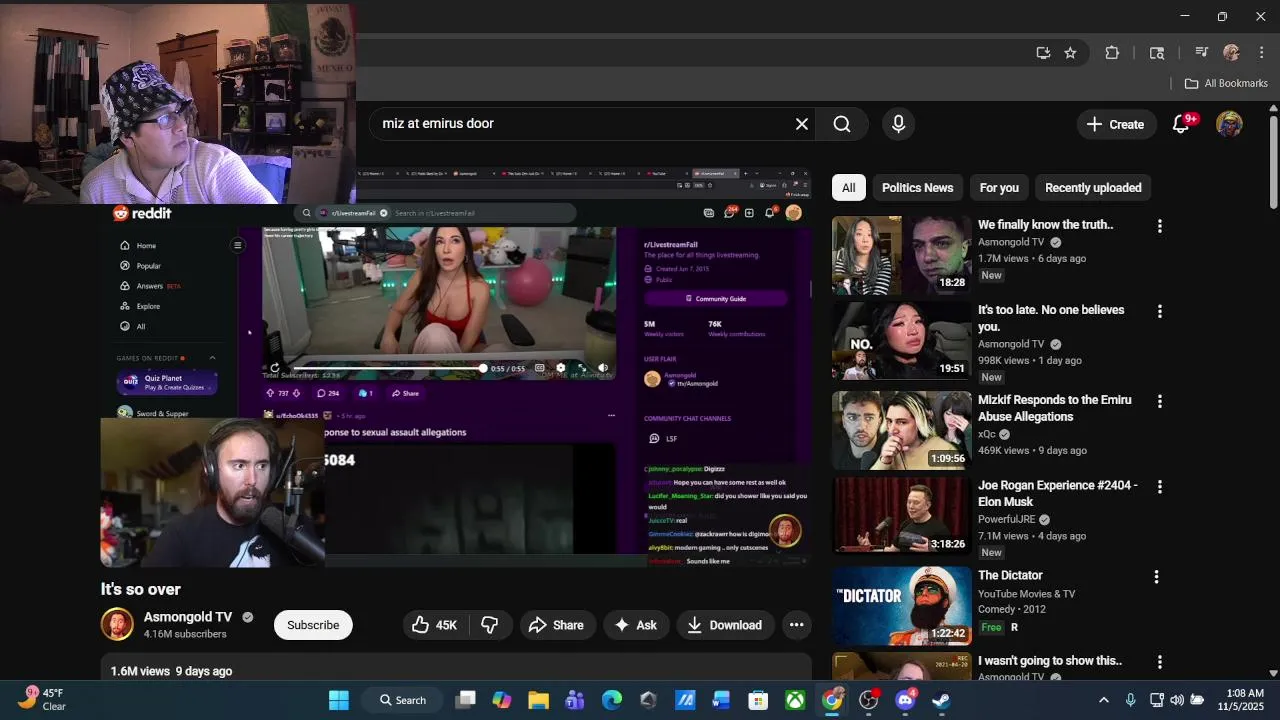
Task: Open File Explorer from taskbar
Action: pyautogui.click(x=538, y=700)
